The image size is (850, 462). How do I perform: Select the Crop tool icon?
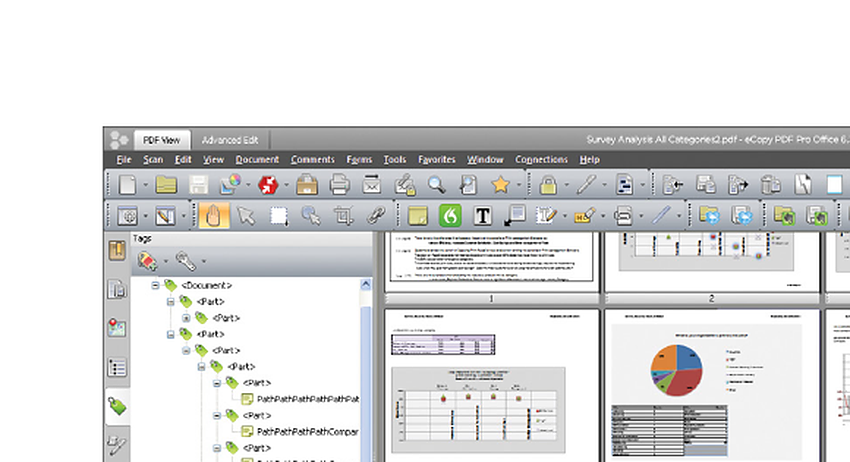343,216
